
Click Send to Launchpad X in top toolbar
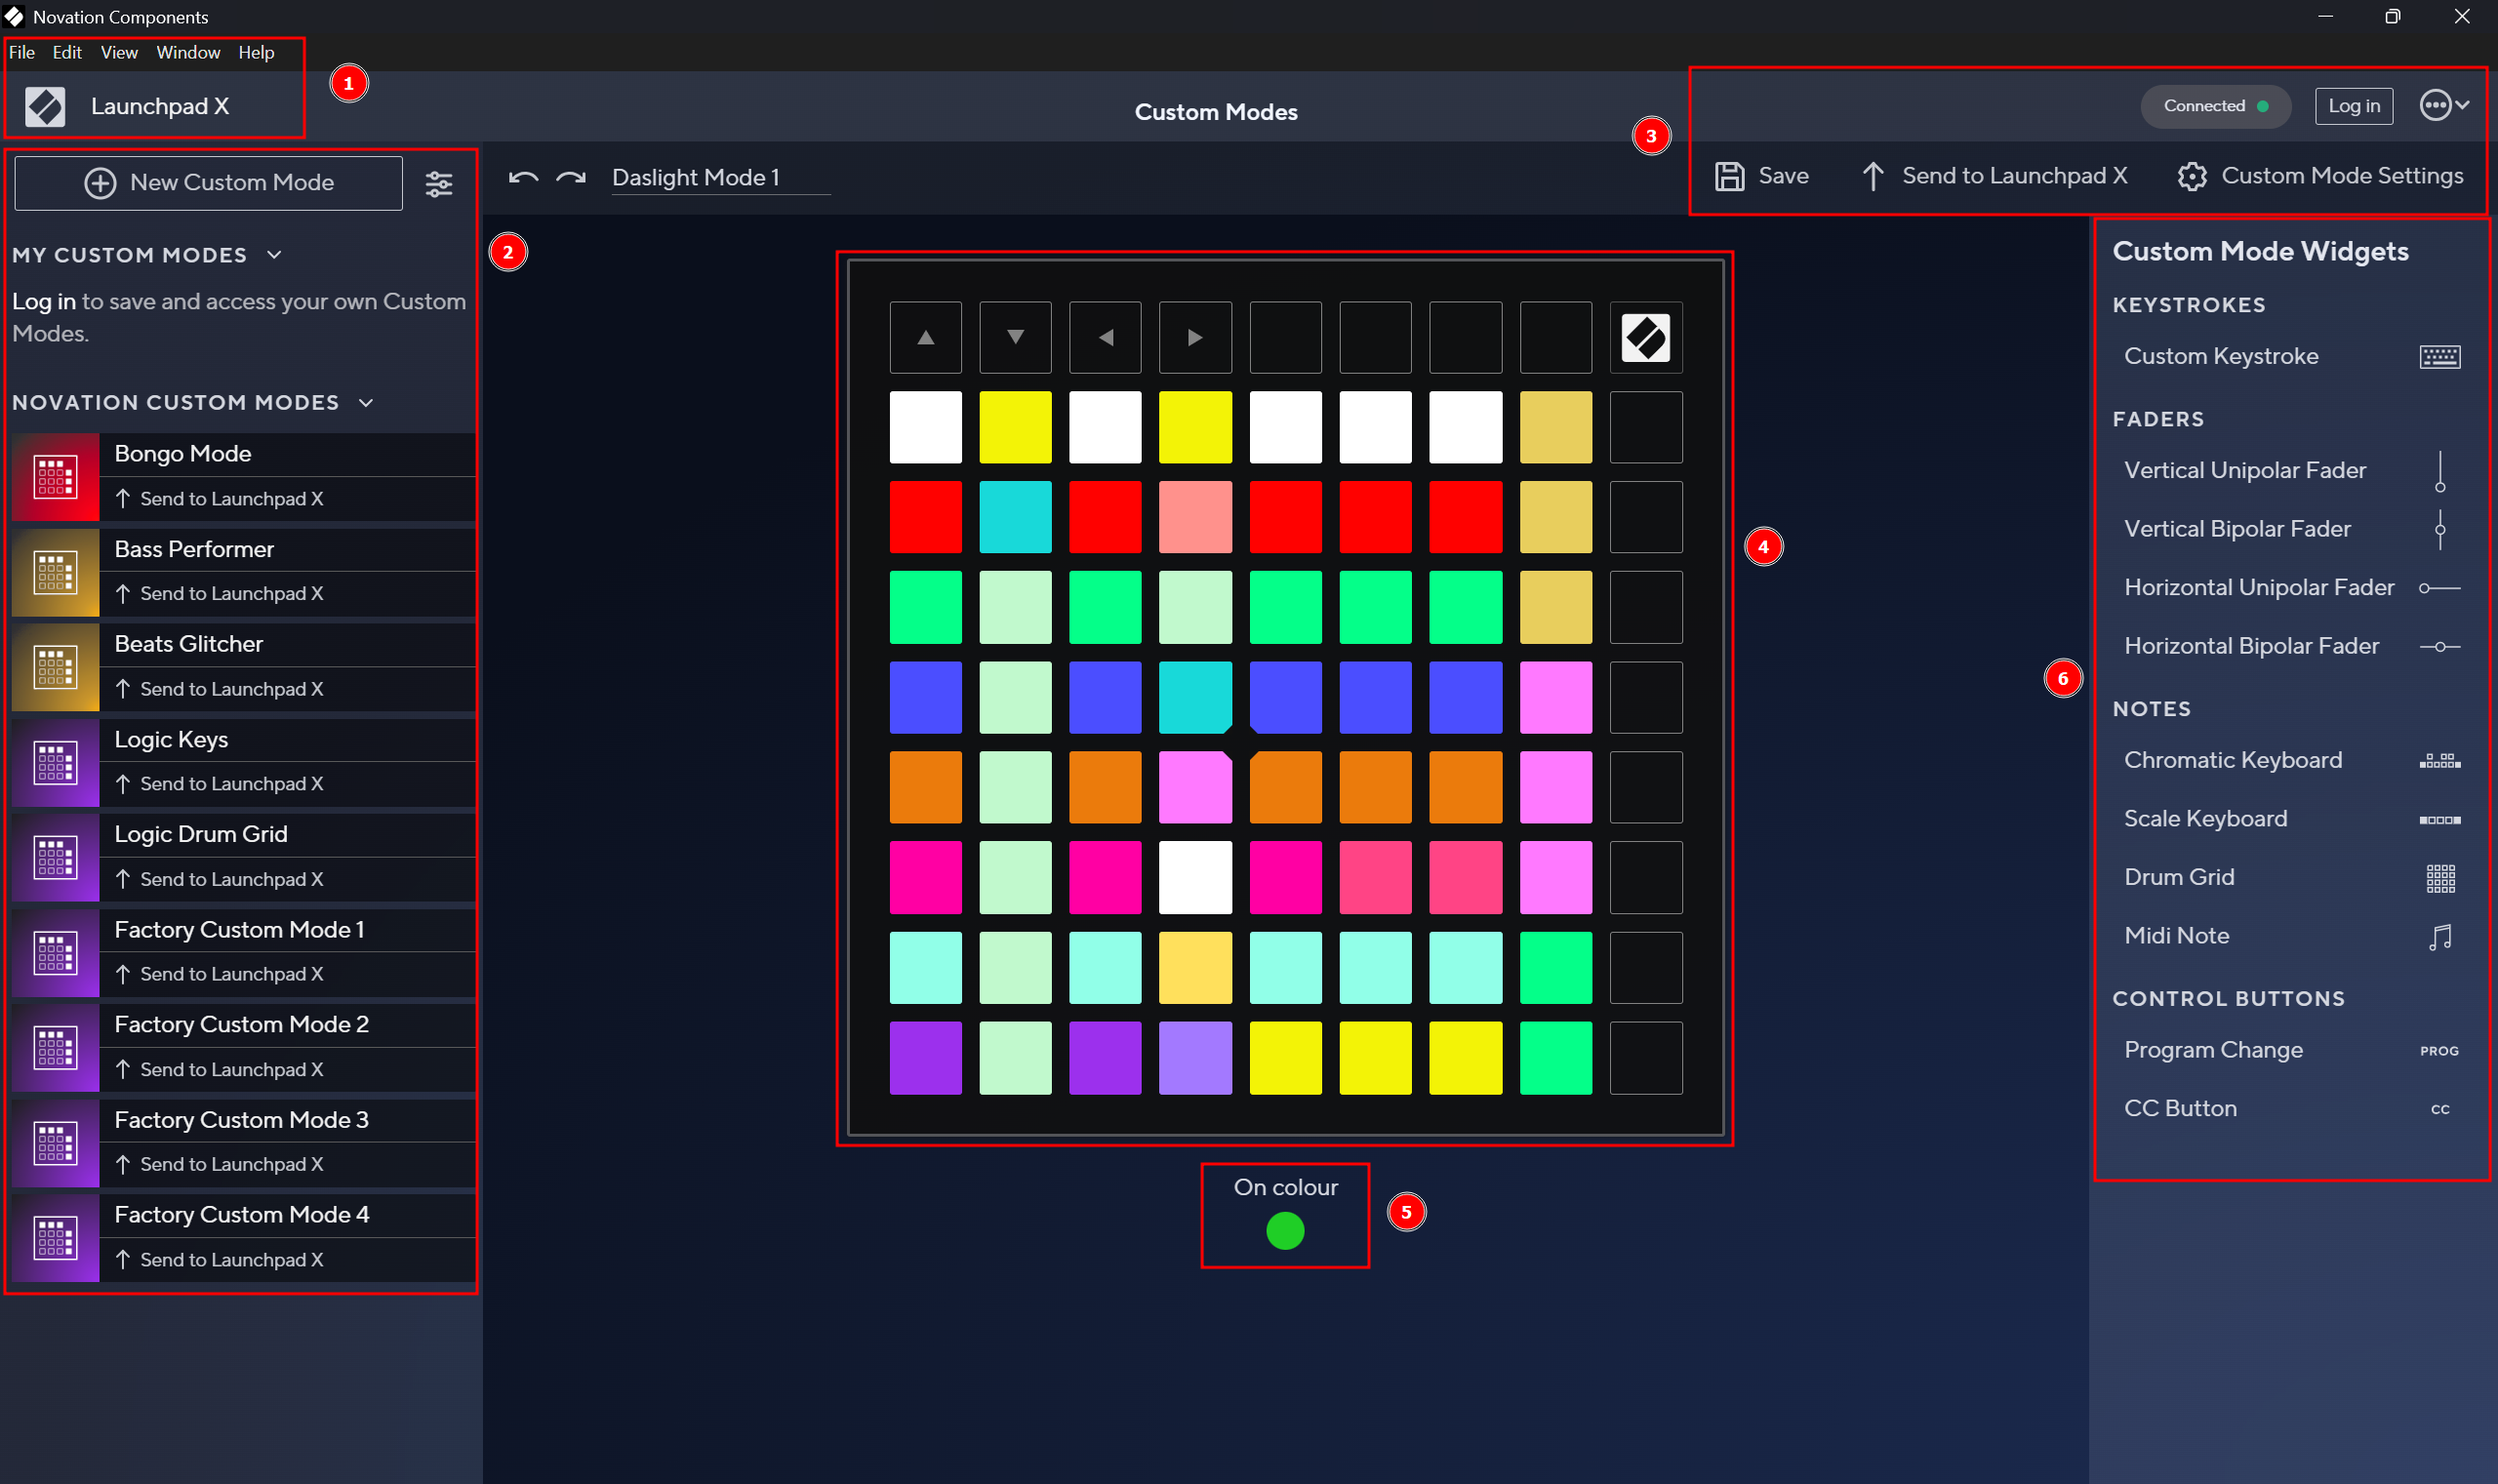[x=1994, y=176]
